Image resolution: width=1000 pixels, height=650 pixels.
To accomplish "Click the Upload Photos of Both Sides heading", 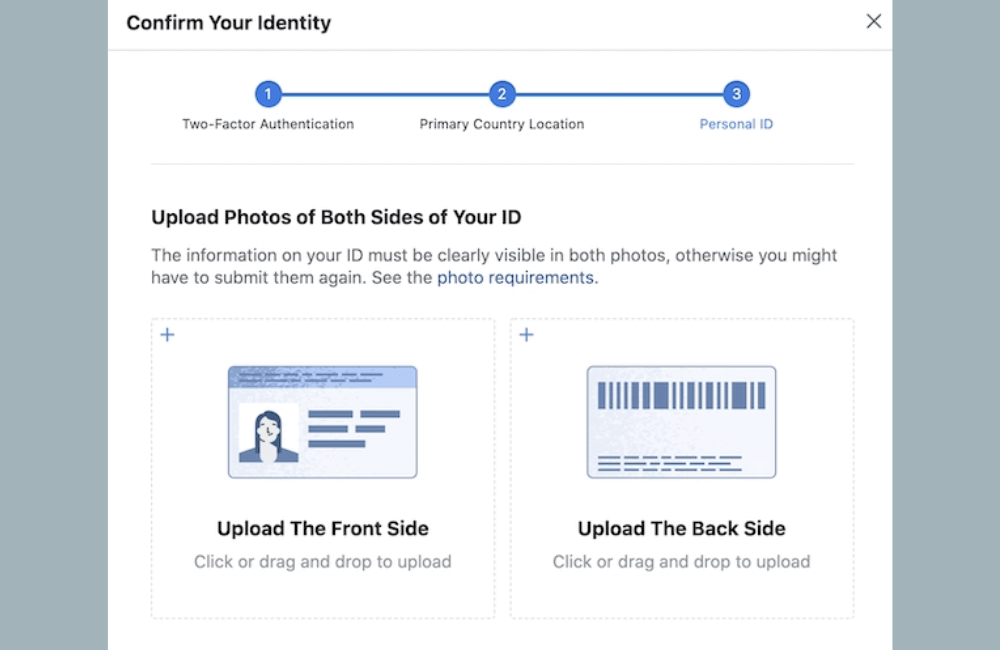I will point(336,217).
